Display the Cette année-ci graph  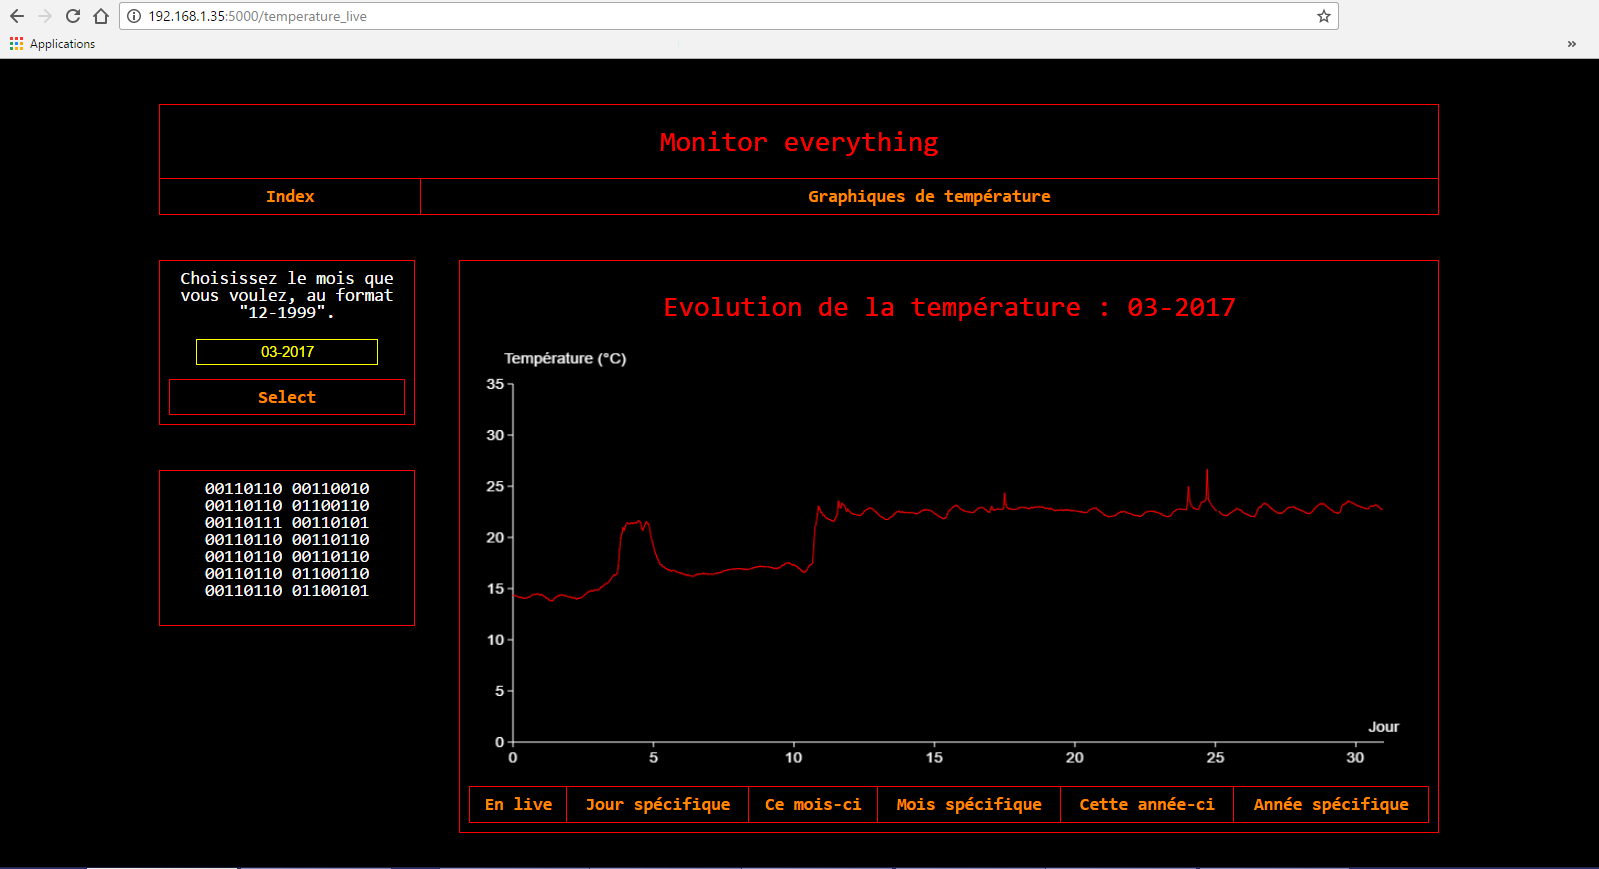(x=1146, y=805)
